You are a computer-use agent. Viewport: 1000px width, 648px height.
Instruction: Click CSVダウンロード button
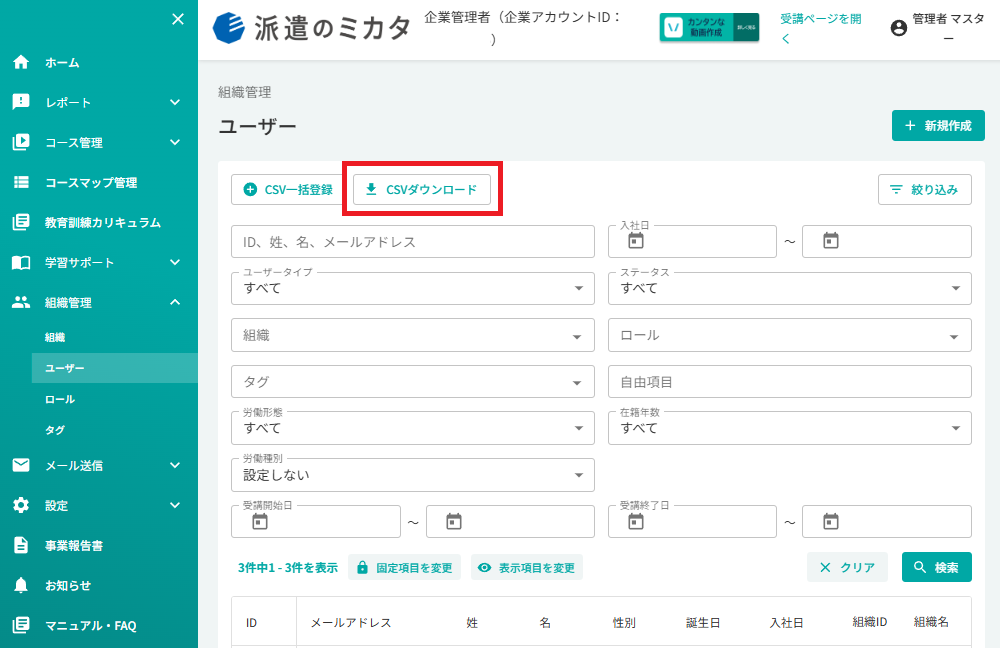coord(422,189)
